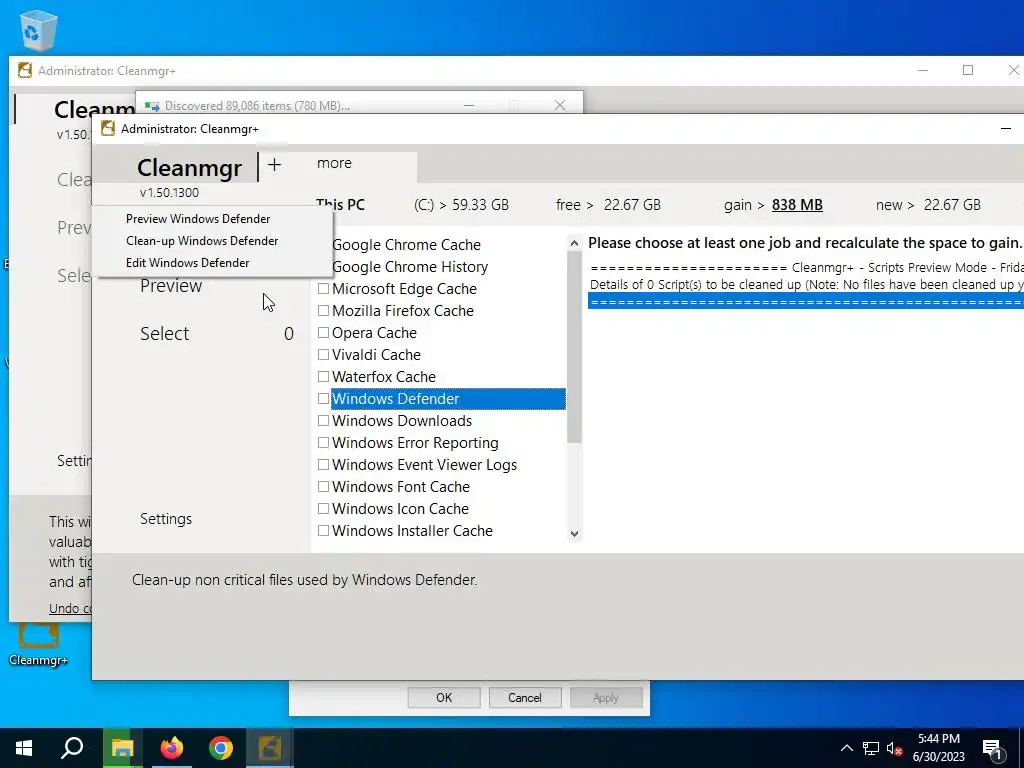The width and height of the screenshot is (1024, 768).
Task: Check the Windows Icon Cache checkbox
Action: (x=323, y=509)
